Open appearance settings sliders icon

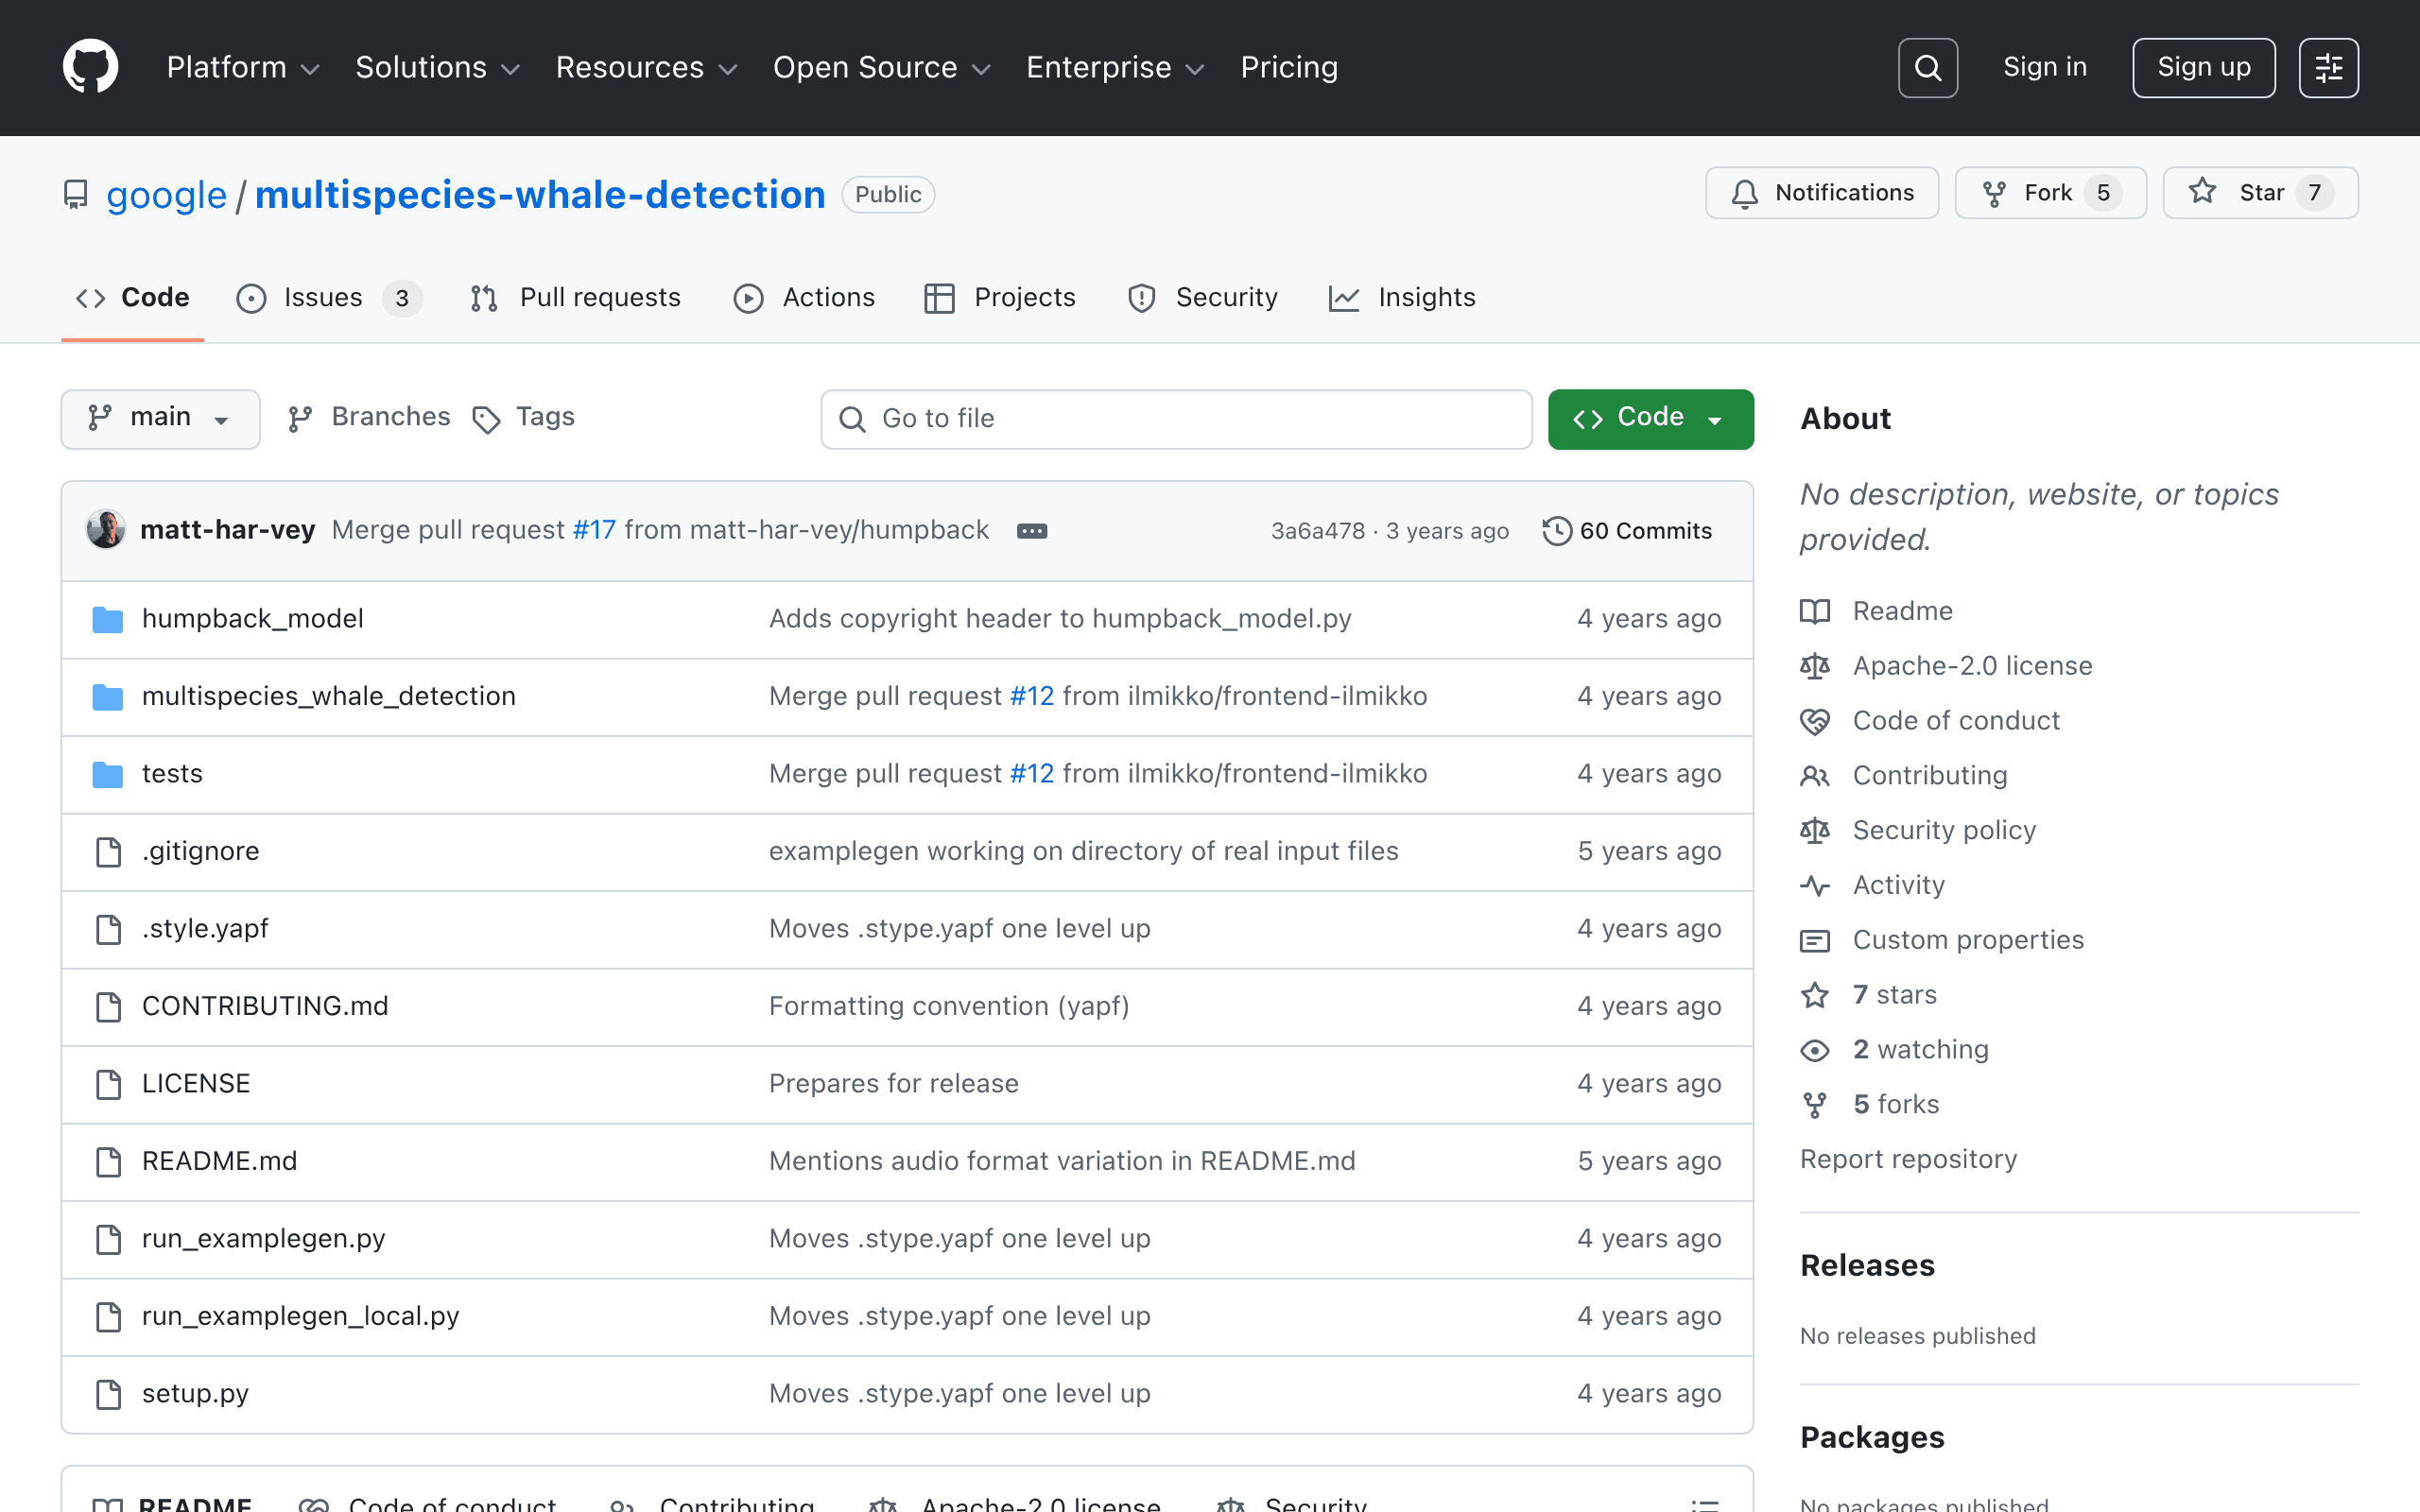(x=2328, y=68)
